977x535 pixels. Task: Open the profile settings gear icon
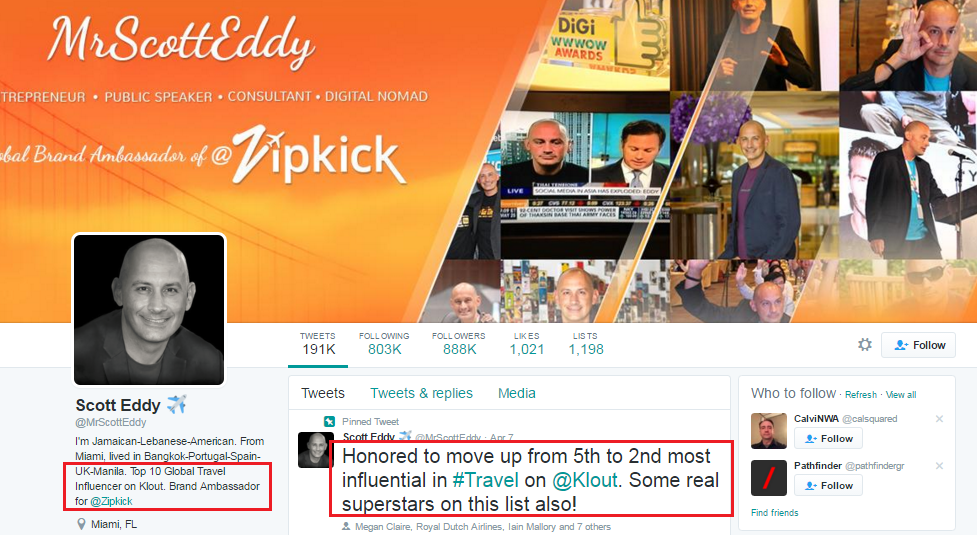tap(865, 344)
